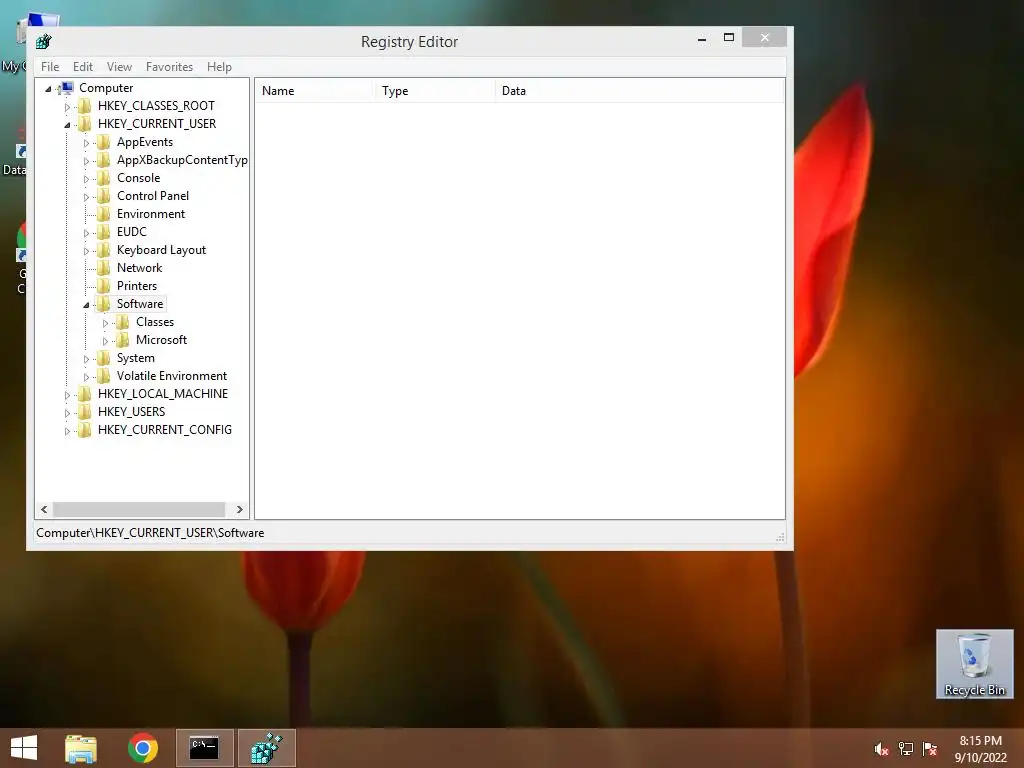Viewport: 1024px width, 768px height.
Task: Select the Printers key label
Action: (x=136, y=286)
